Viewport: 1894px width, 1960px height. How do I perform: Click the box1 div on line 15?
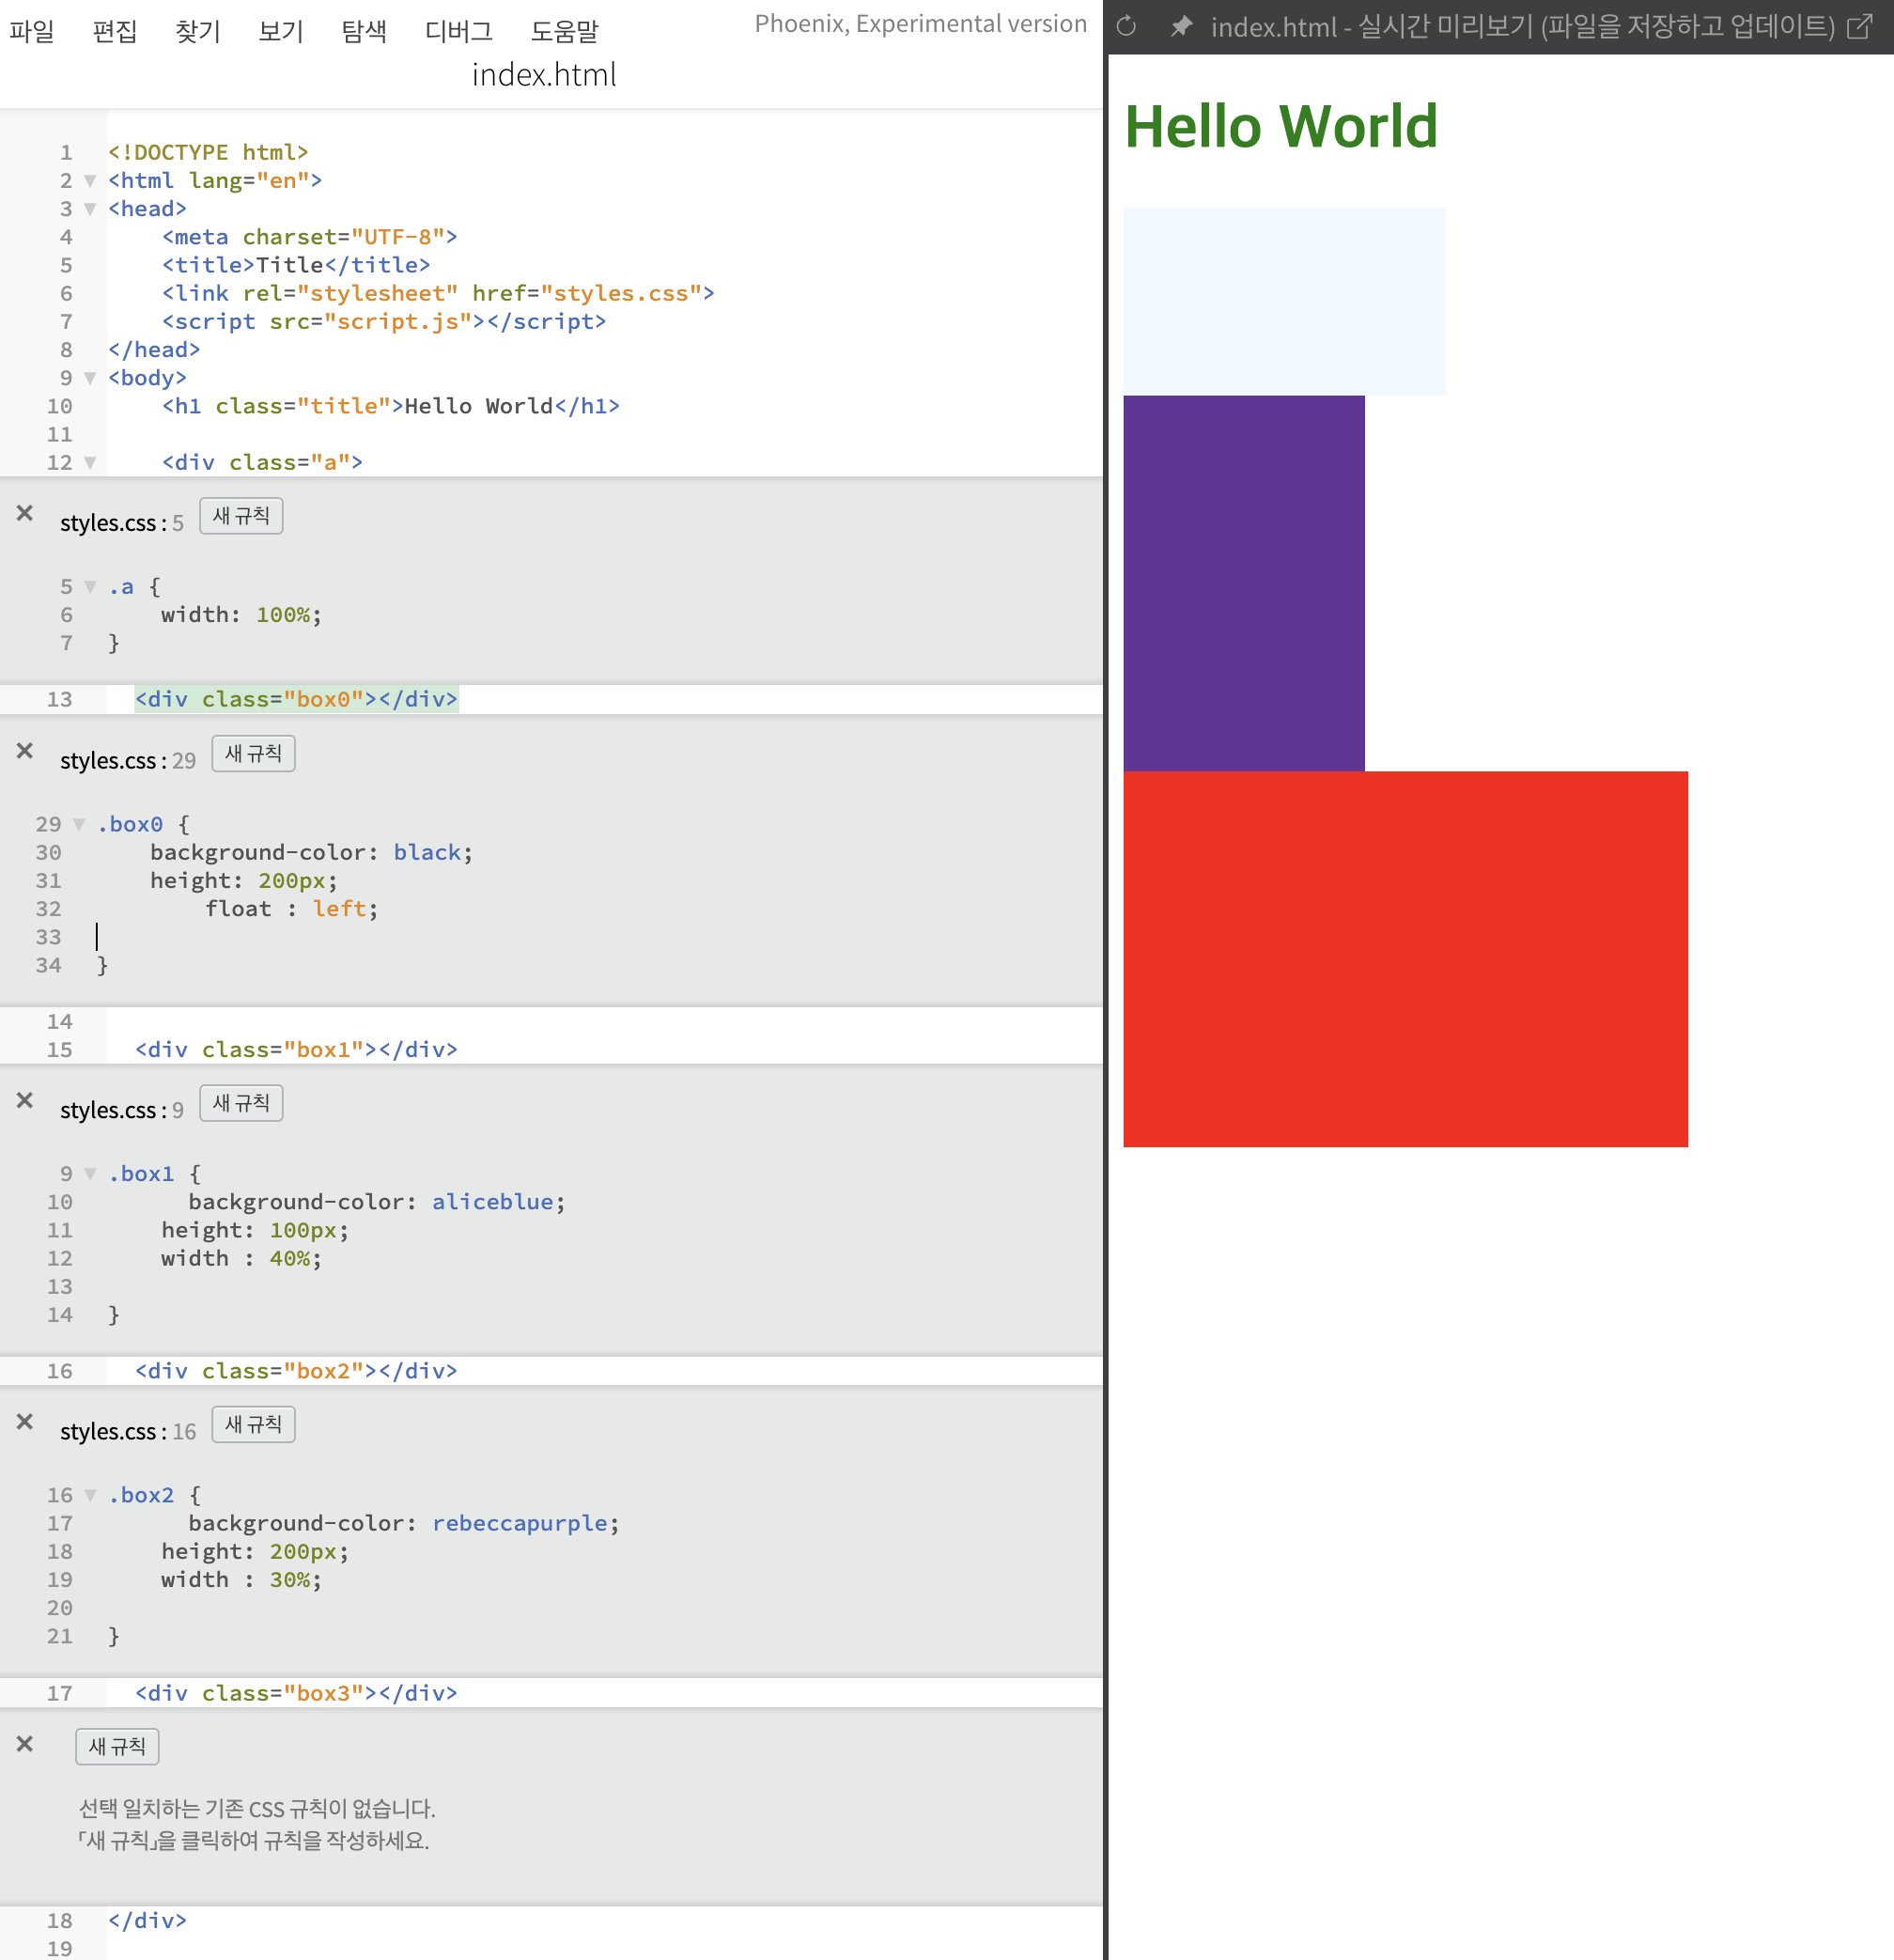click(296, 1050)
